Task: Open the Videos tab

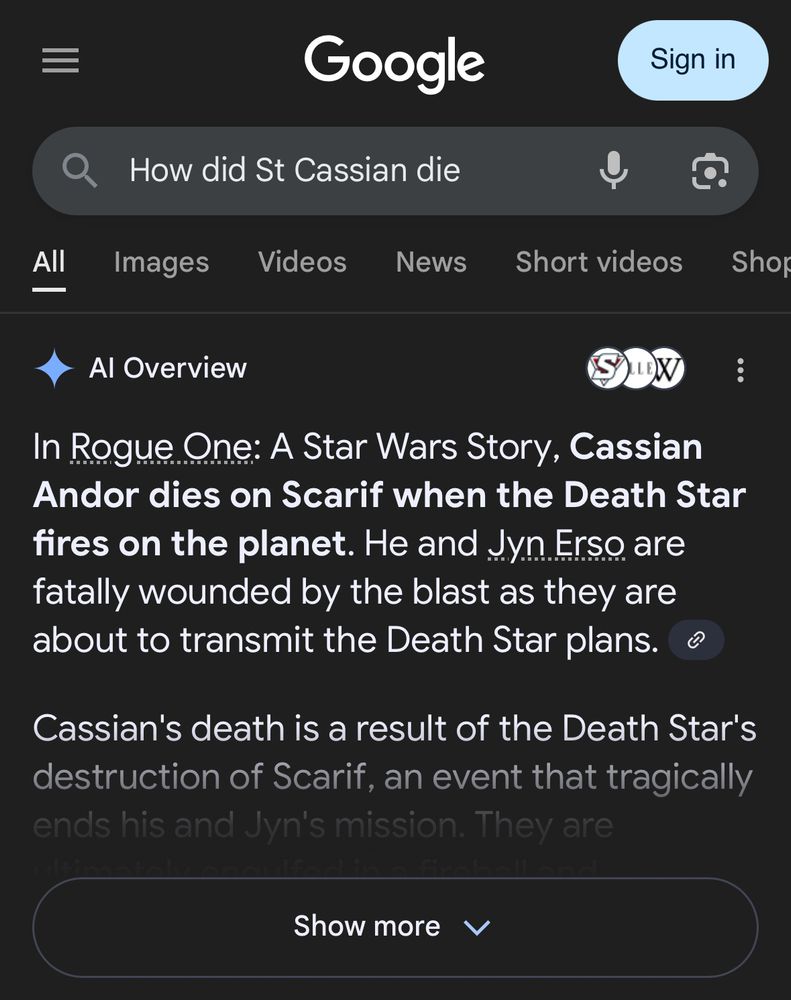Action: pos(302,262)
